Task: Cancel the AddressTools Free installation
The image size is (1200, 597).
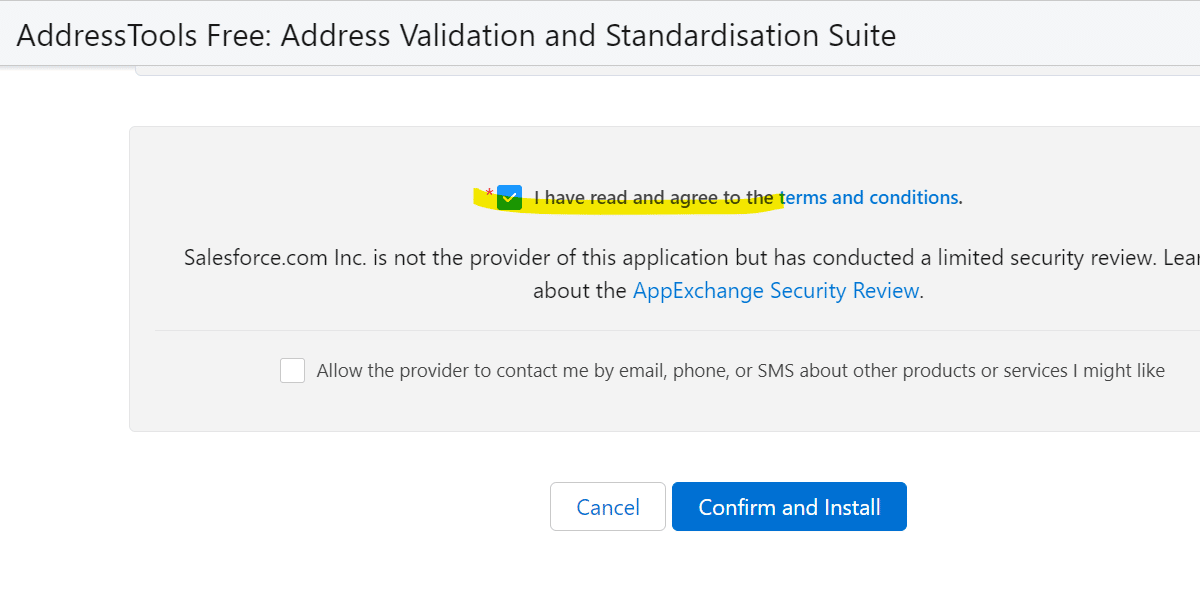Action: (607, 506)
